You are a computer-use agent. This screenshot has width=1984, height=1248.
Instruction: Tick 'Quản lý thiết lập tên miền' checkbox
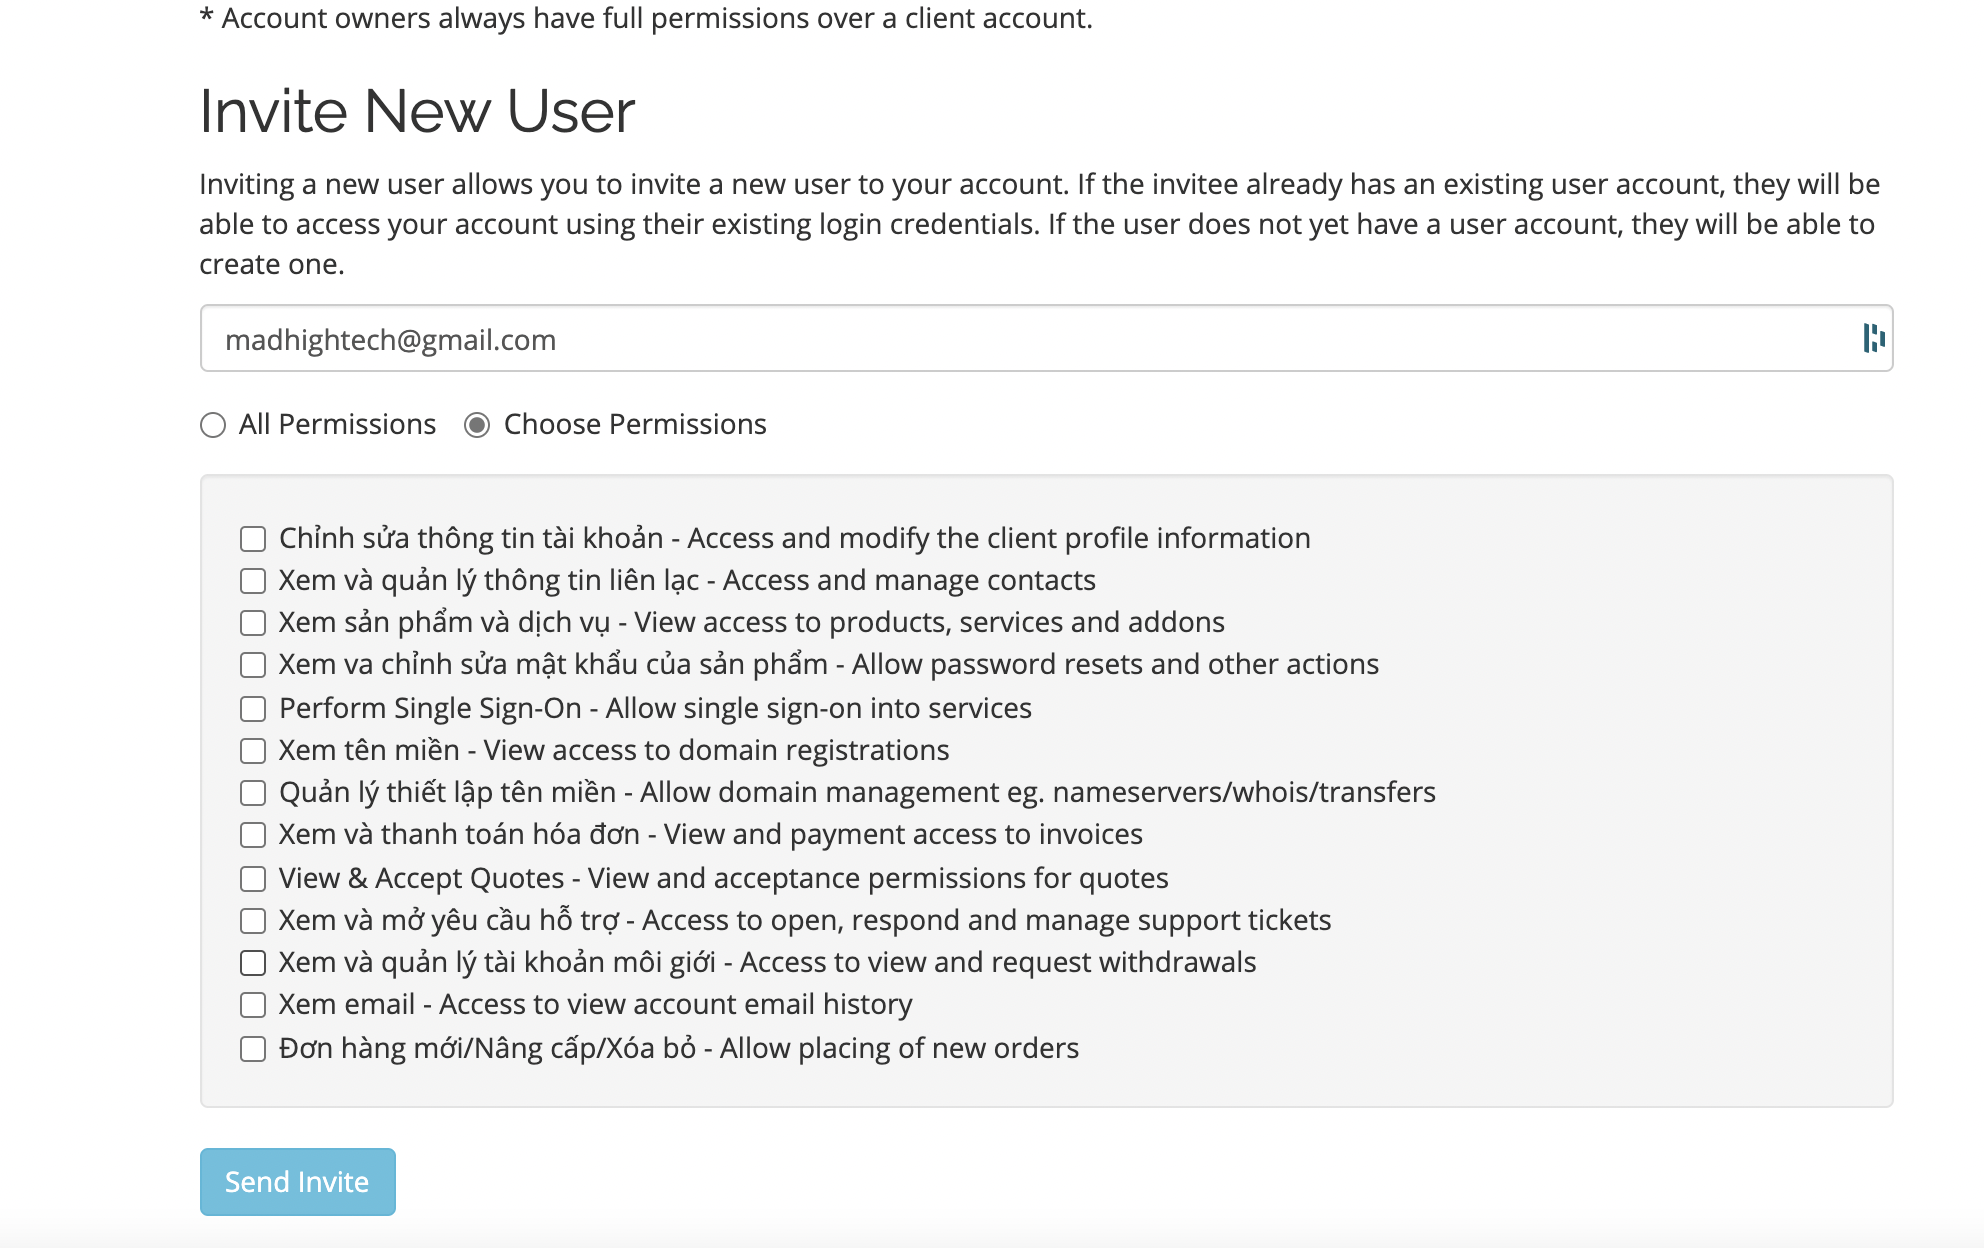pyautogui.click(x=253, y=793)
